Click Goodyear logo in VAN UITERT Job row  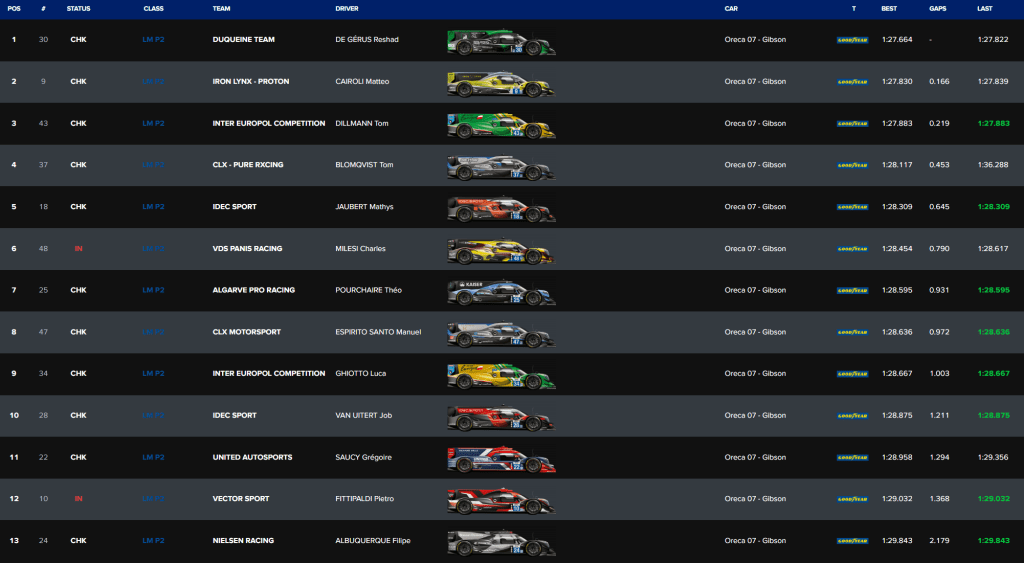(852, 416)
